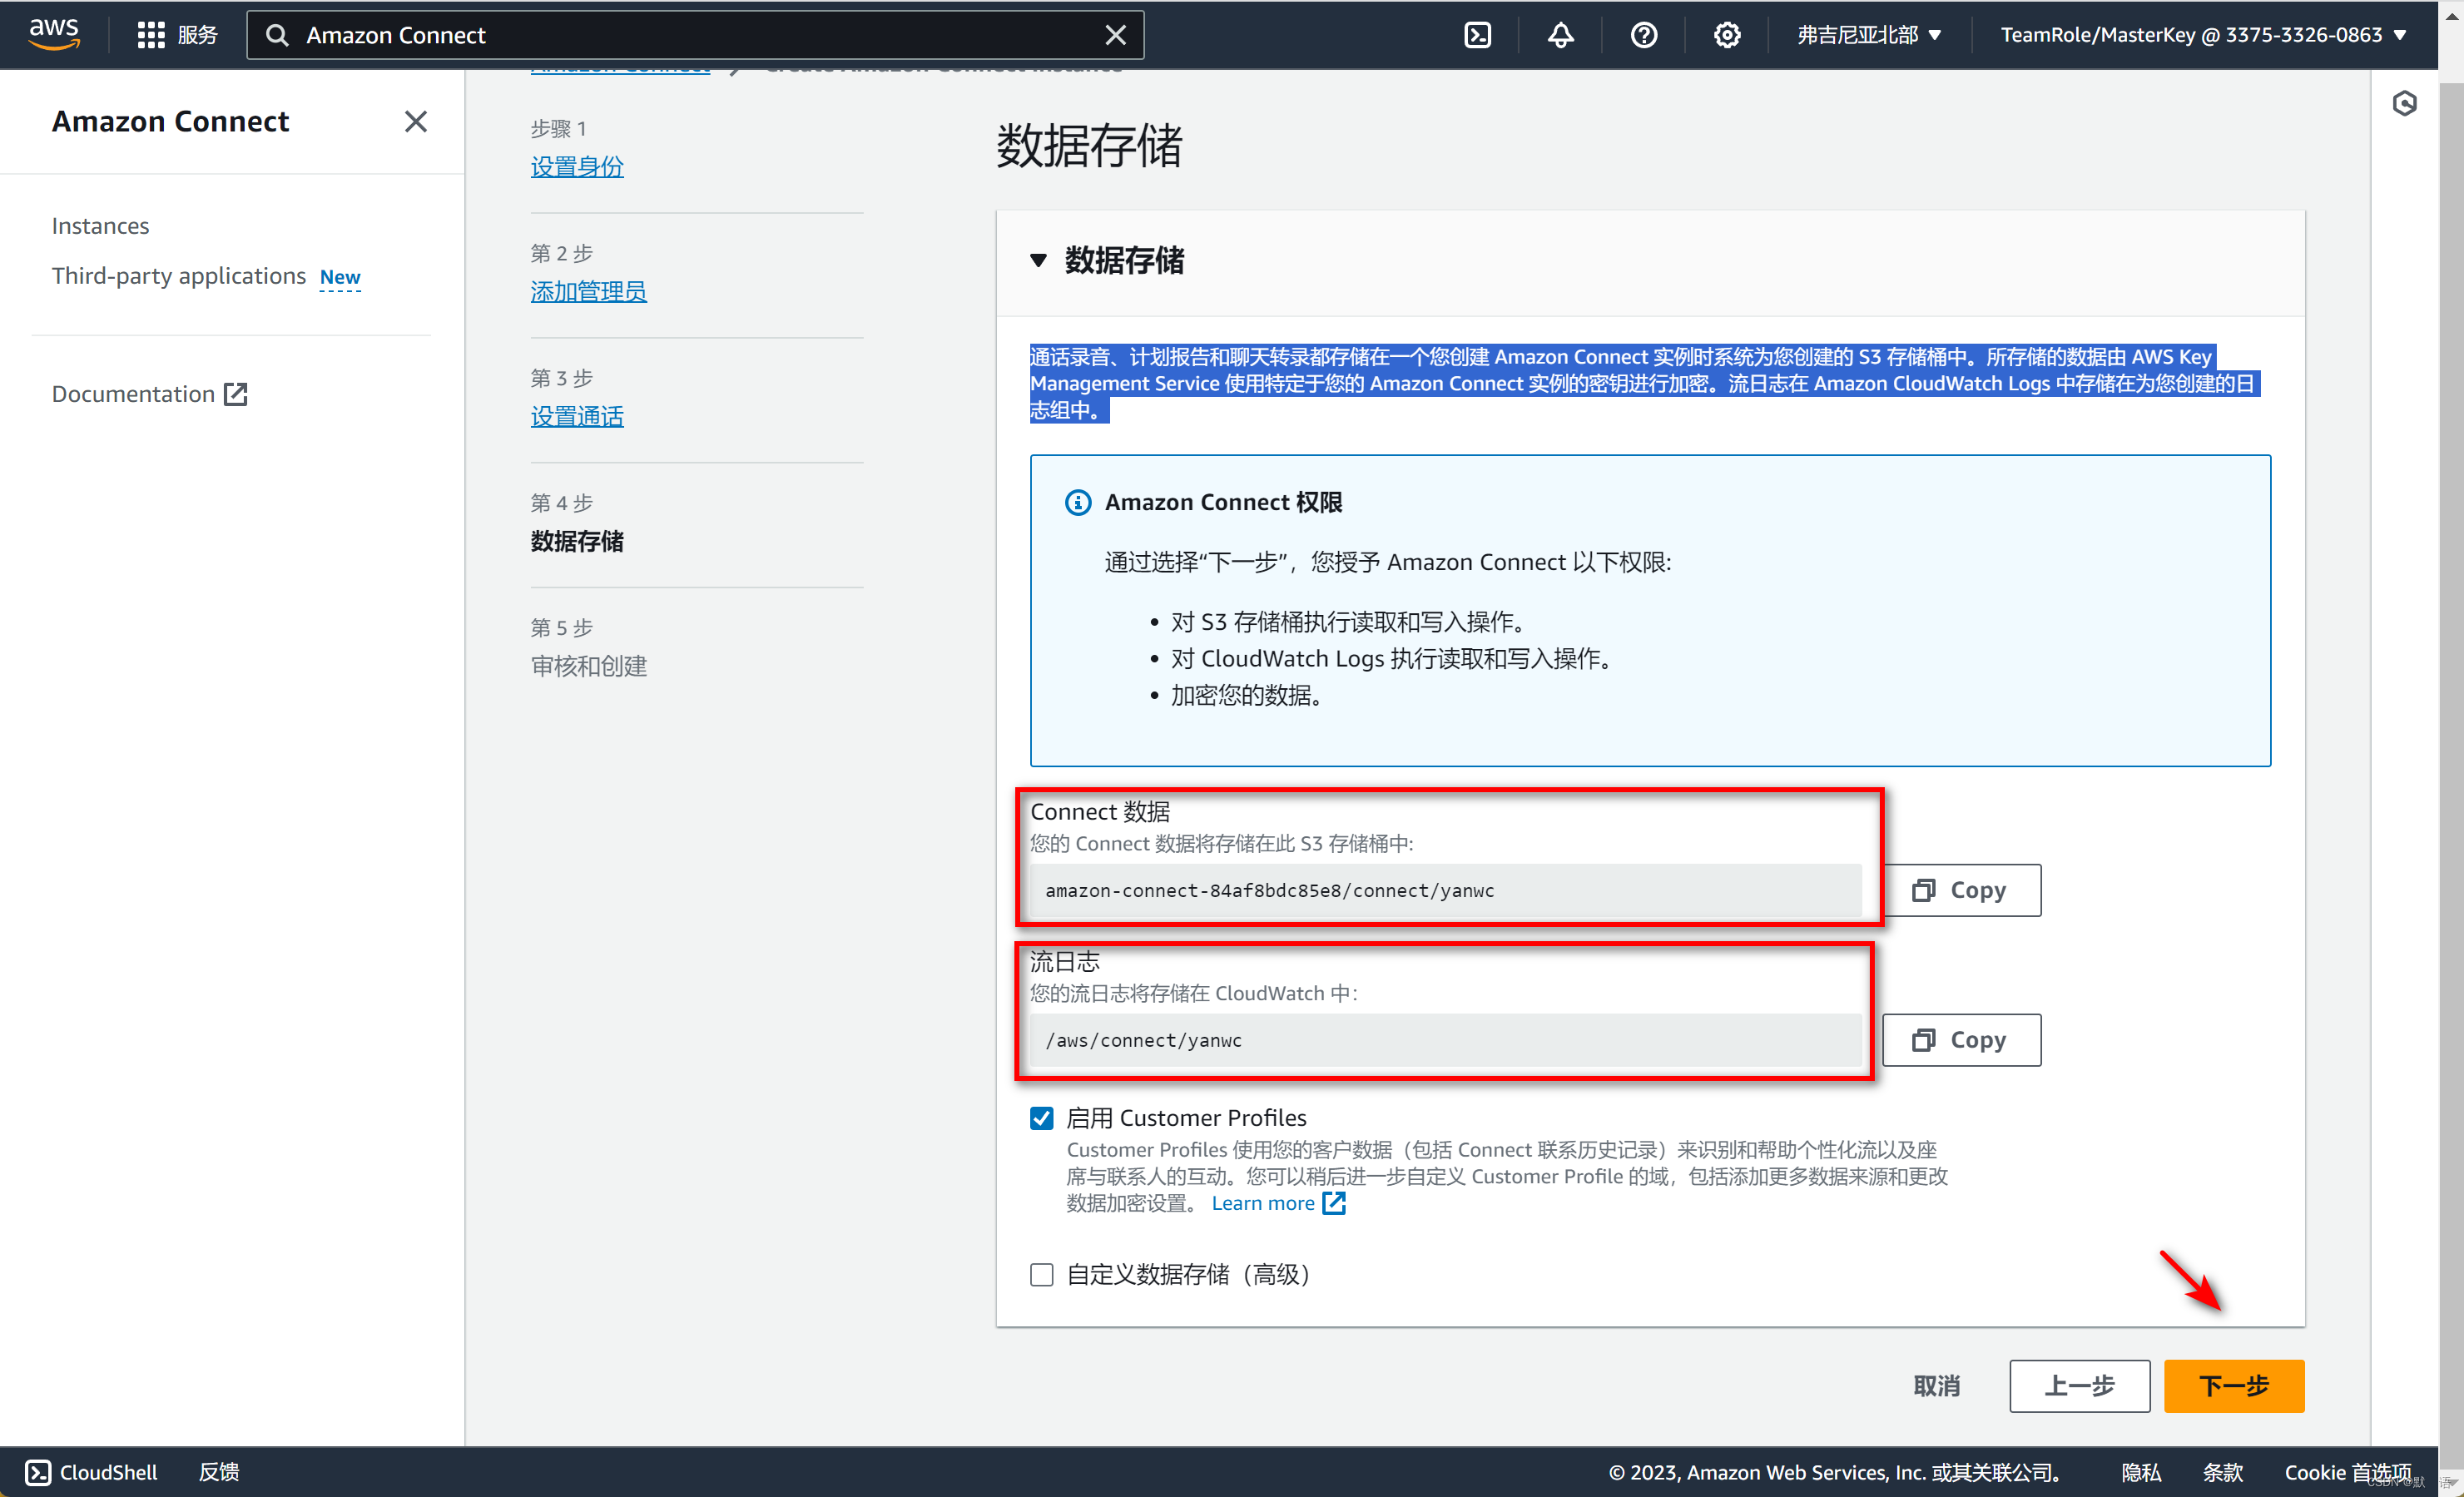Image resolution: width=2464 pixels, height=1497 pixels.
Task: Open Cookie 首选项
Action: [x=2348, y=1472]
